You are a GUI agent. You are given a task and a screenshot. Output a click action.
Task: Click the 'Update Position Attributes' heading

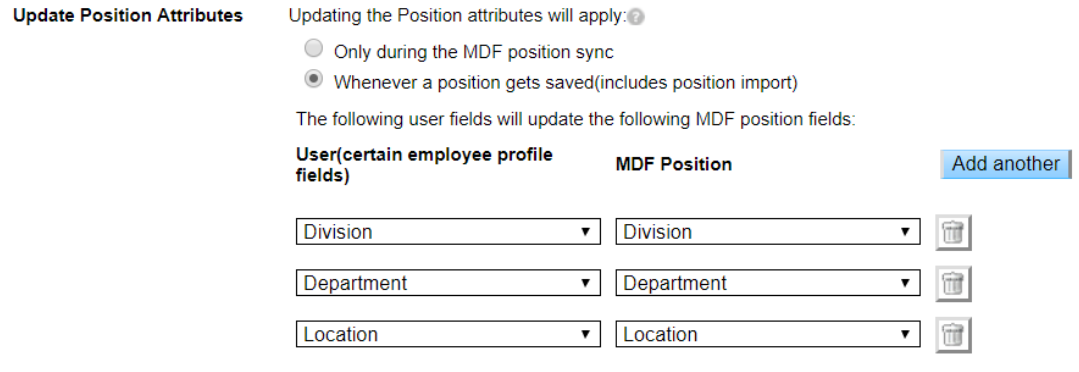coord(128,16)
